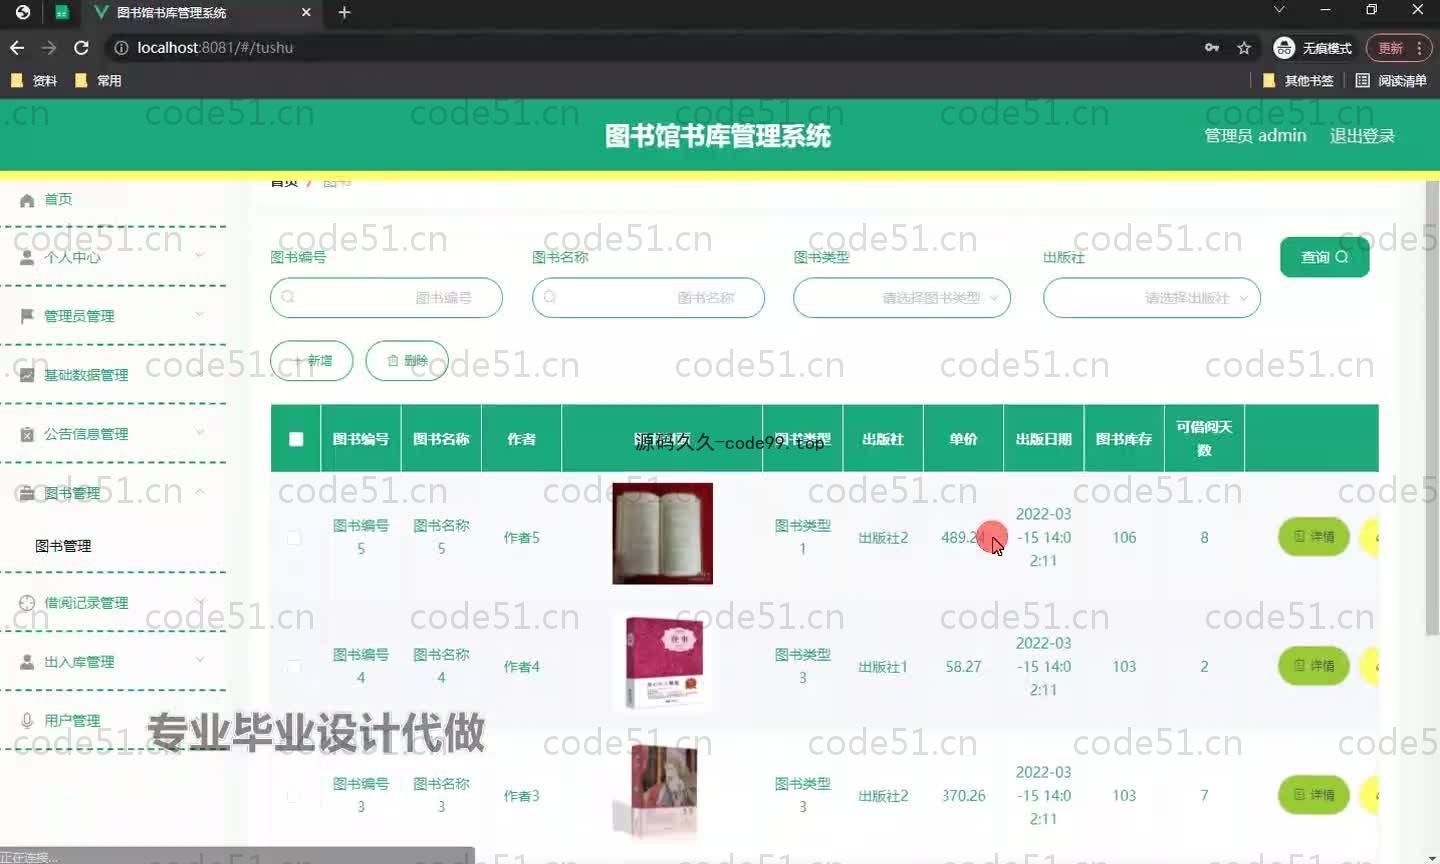Viewport: 1440px width, 864px height.
Task: Expand the 借阅记录管理 sidebar menu
Action: (113, 603)
